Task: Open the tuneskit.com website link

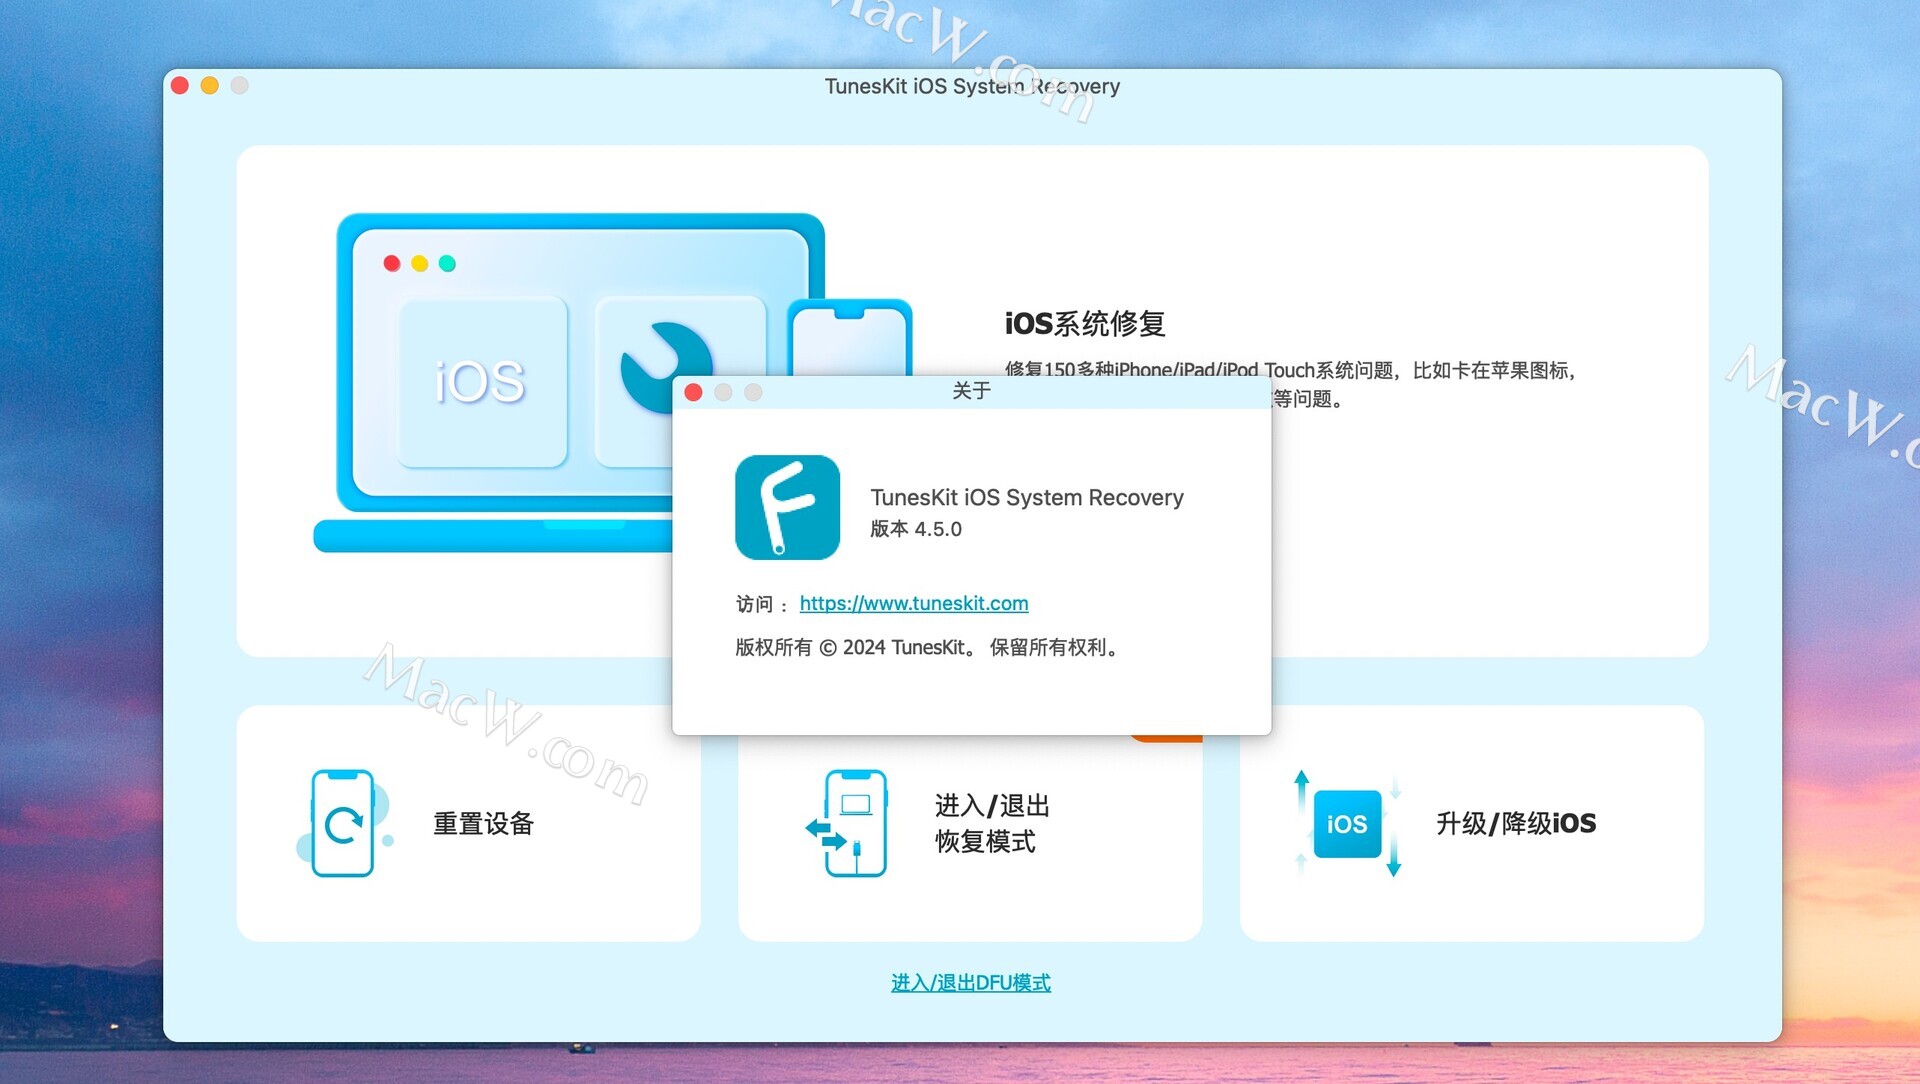Action: click(914, 603)
